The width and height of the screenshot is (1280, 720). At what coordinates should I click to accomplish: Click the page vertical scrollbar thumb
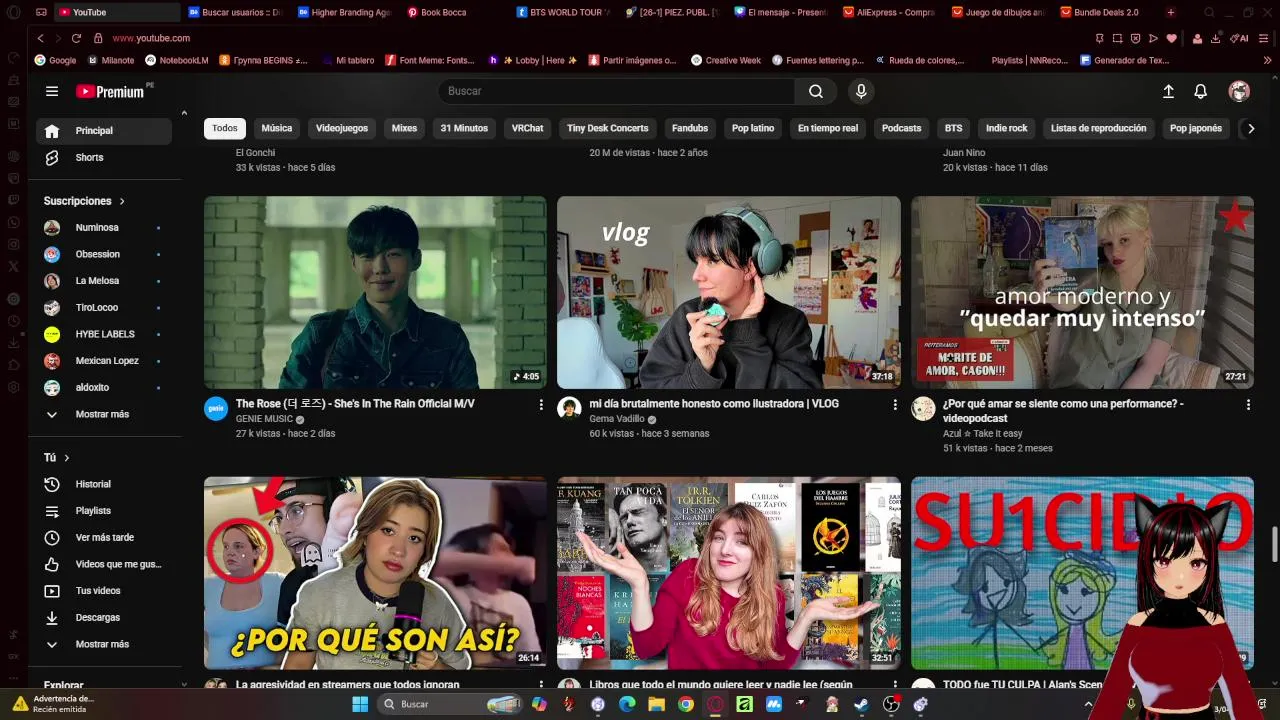[x=1274, y=545]
